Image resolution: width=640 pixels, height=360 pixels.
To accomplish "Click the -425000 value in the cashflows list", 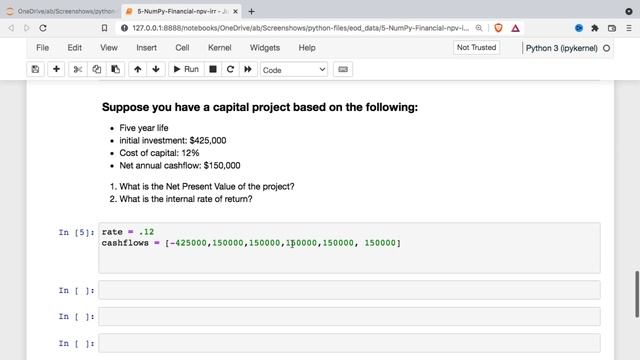I will pos(188,243).
